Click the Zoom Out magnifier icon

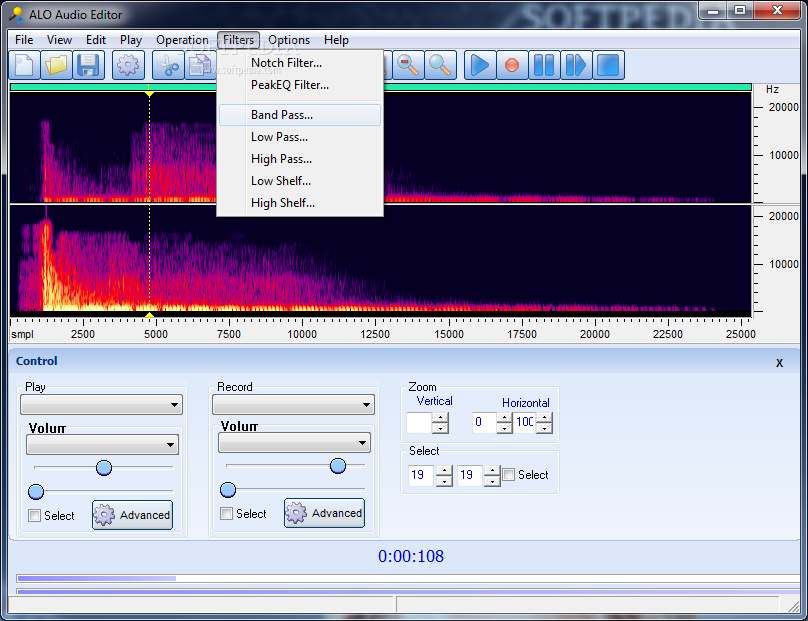tap(408, 65)
